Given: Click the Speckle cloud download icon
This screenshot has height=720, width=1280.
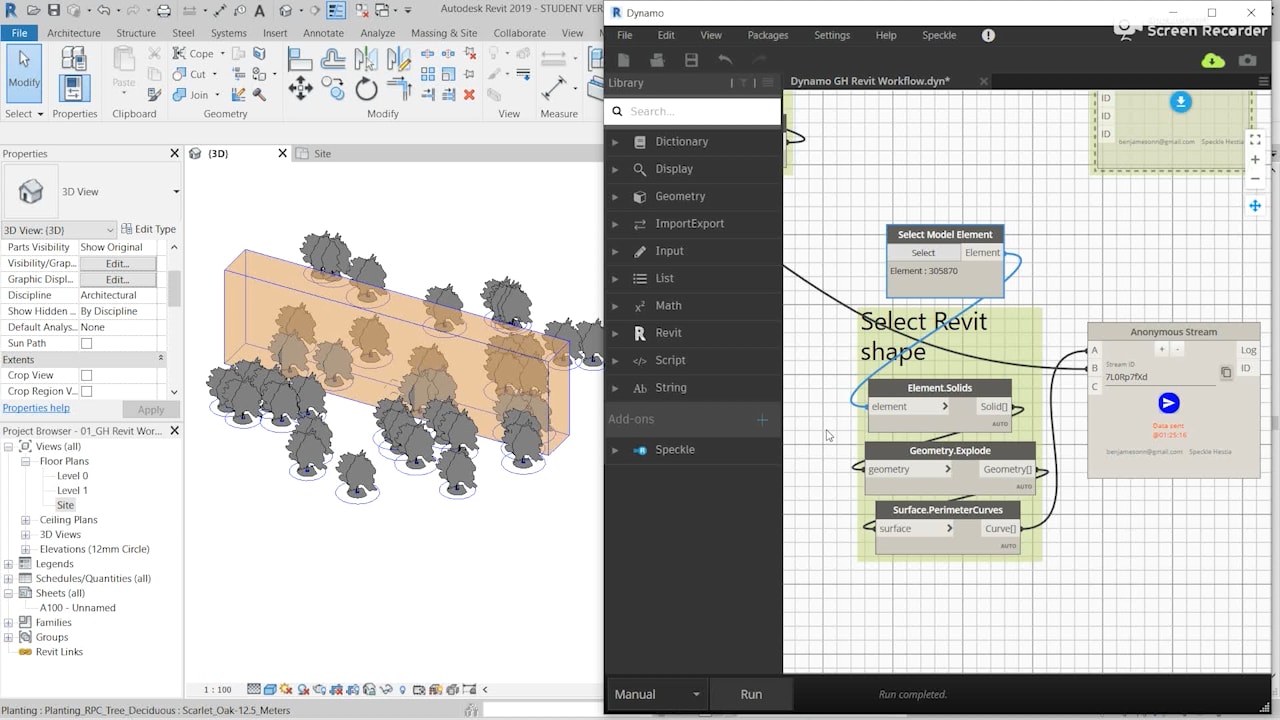Looking at the screenshot, I should (x=1212, y=61).
